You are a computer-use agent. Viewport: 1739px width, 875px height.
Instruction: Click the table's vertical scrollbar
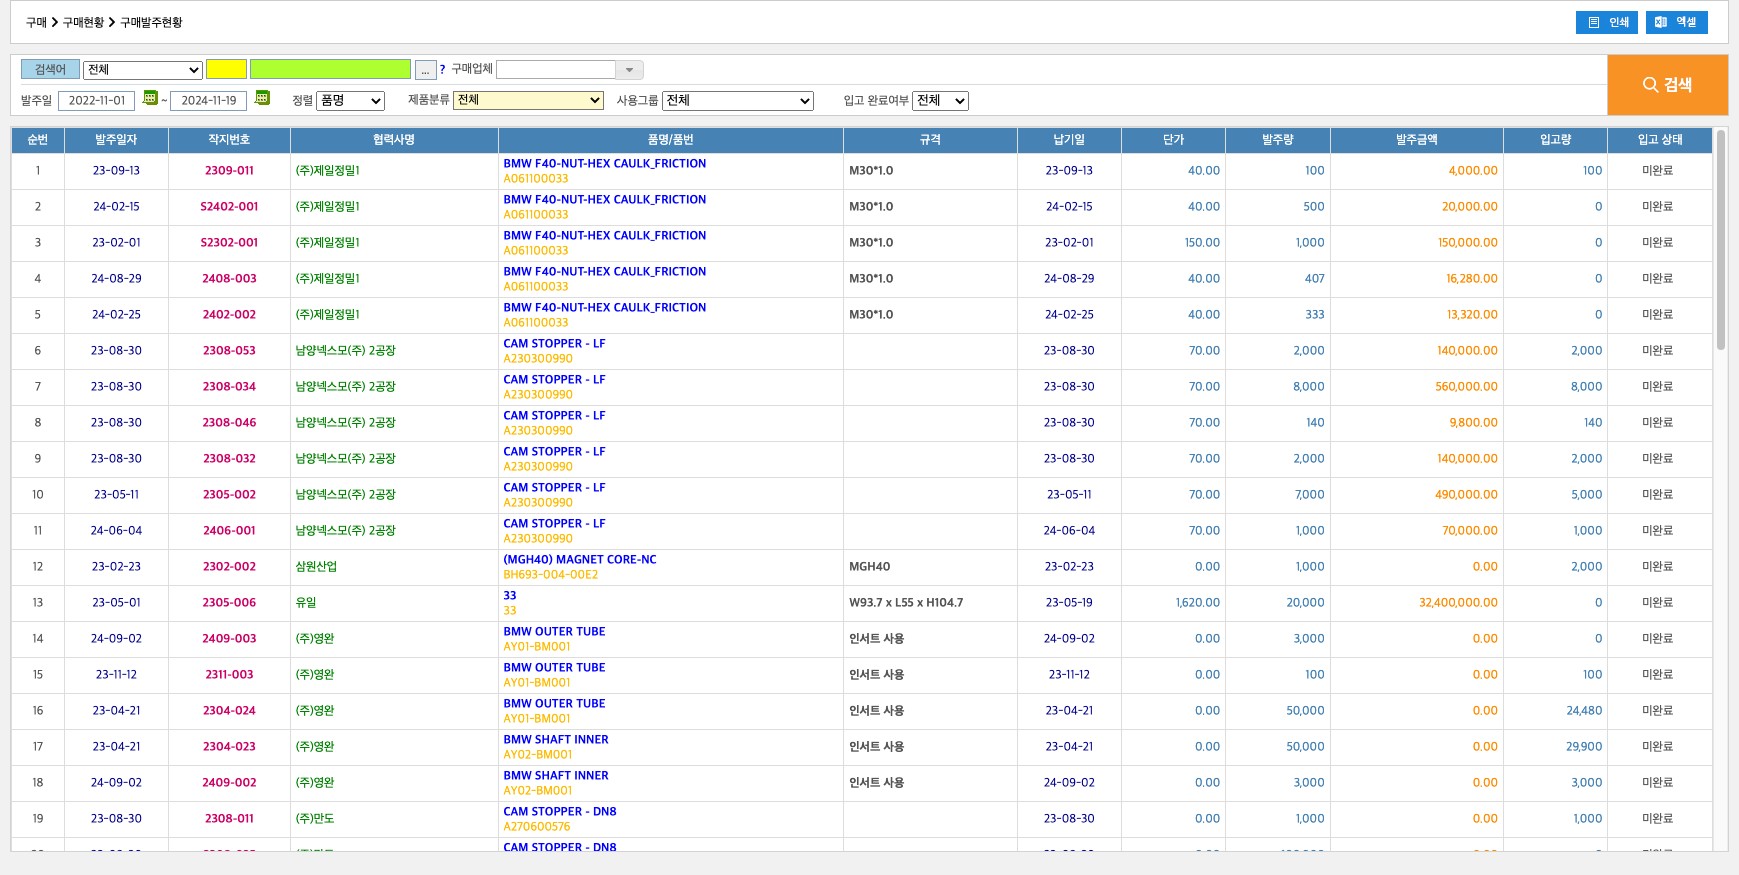click(1720, 240)
